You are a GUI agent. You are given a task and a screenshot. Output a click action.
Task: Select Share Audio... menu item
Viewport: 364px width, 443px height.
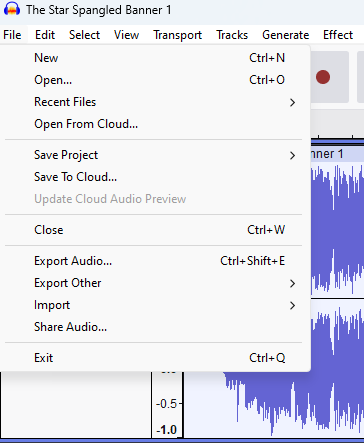[x=155, y=327]
